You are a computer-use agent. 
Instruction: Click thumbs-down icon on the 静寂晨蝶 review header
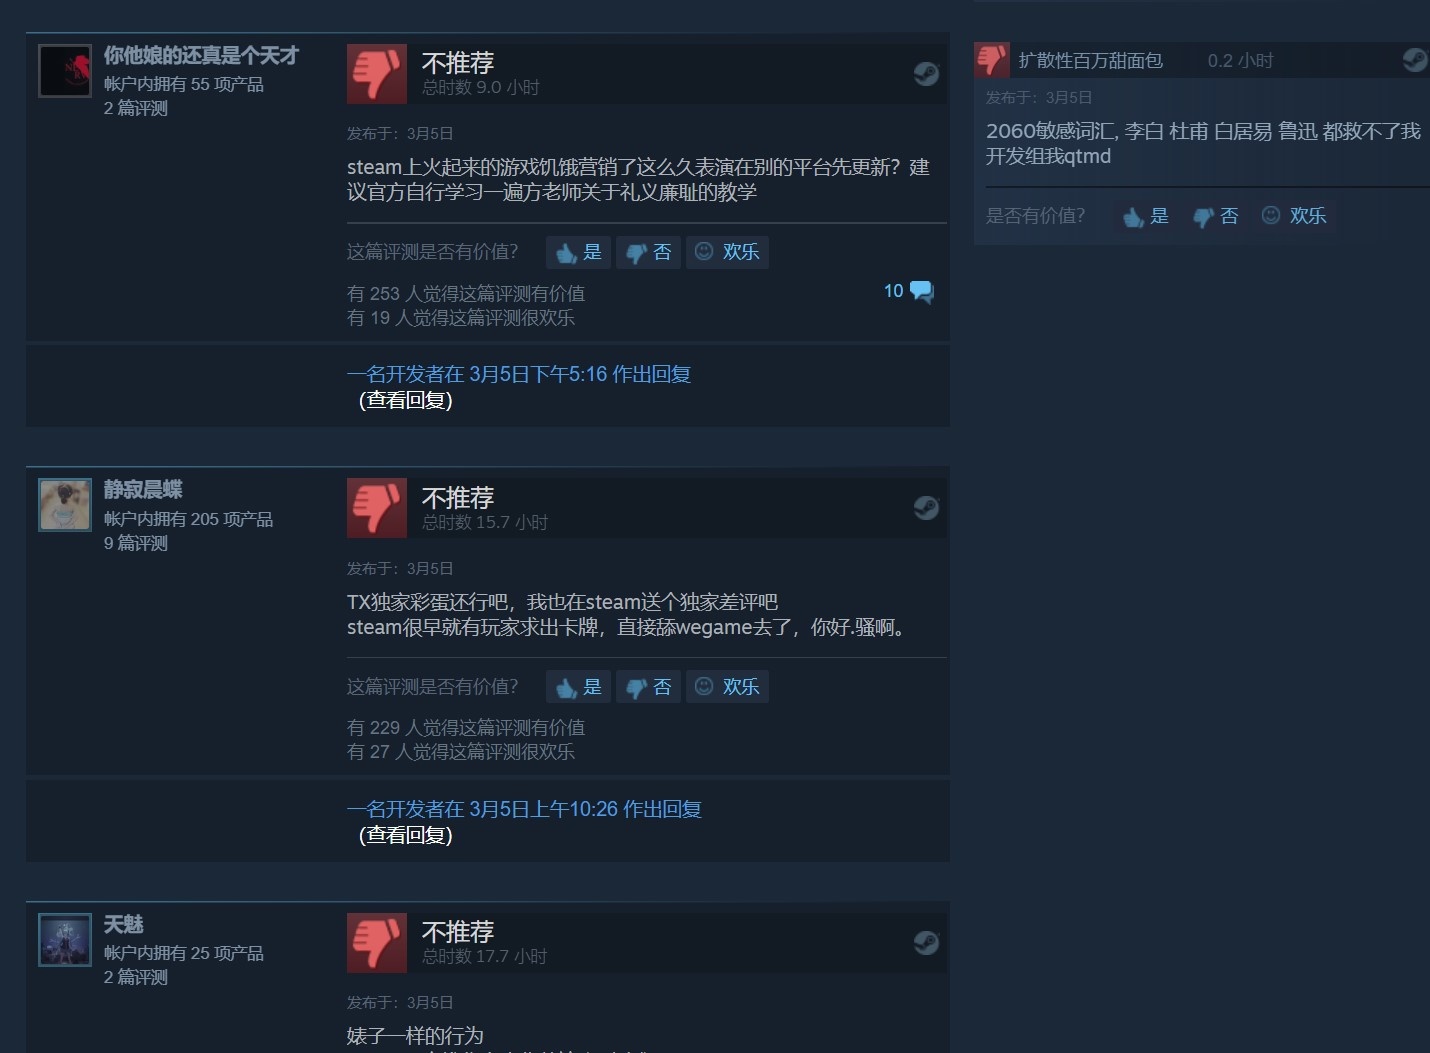377,508
